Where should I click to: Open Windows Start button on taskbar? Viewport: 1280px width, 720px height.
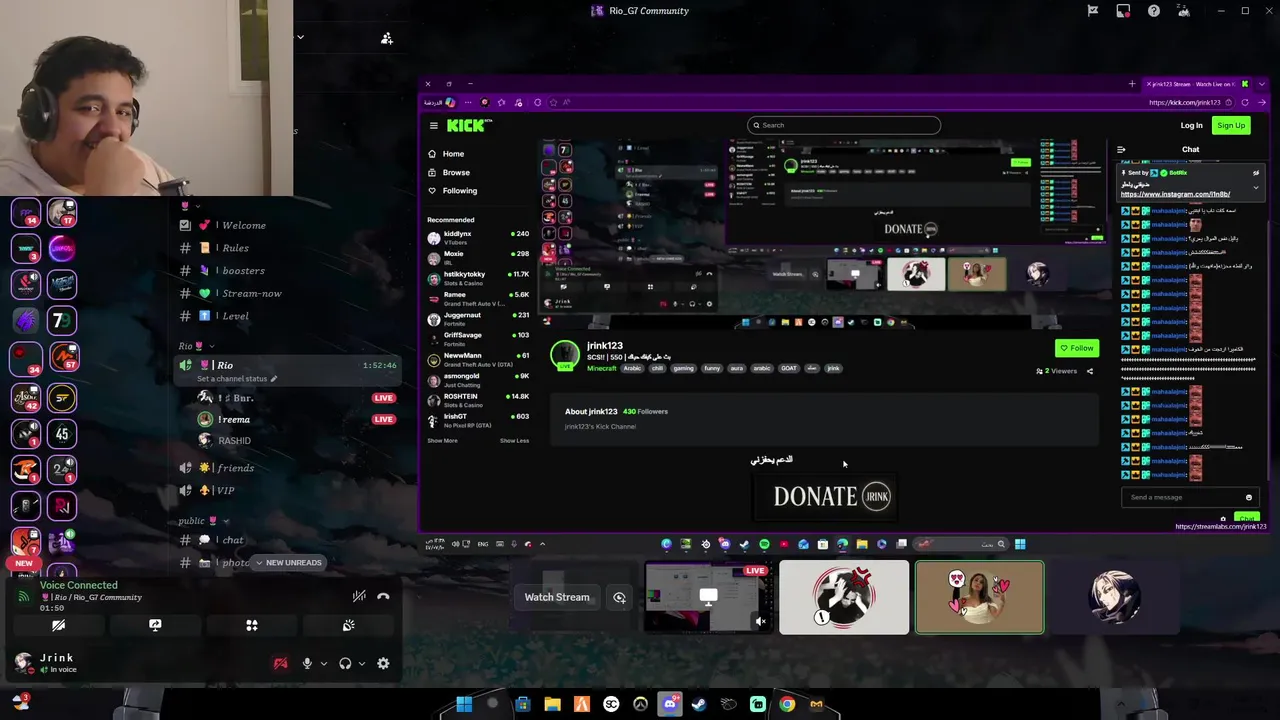(464, 704)
